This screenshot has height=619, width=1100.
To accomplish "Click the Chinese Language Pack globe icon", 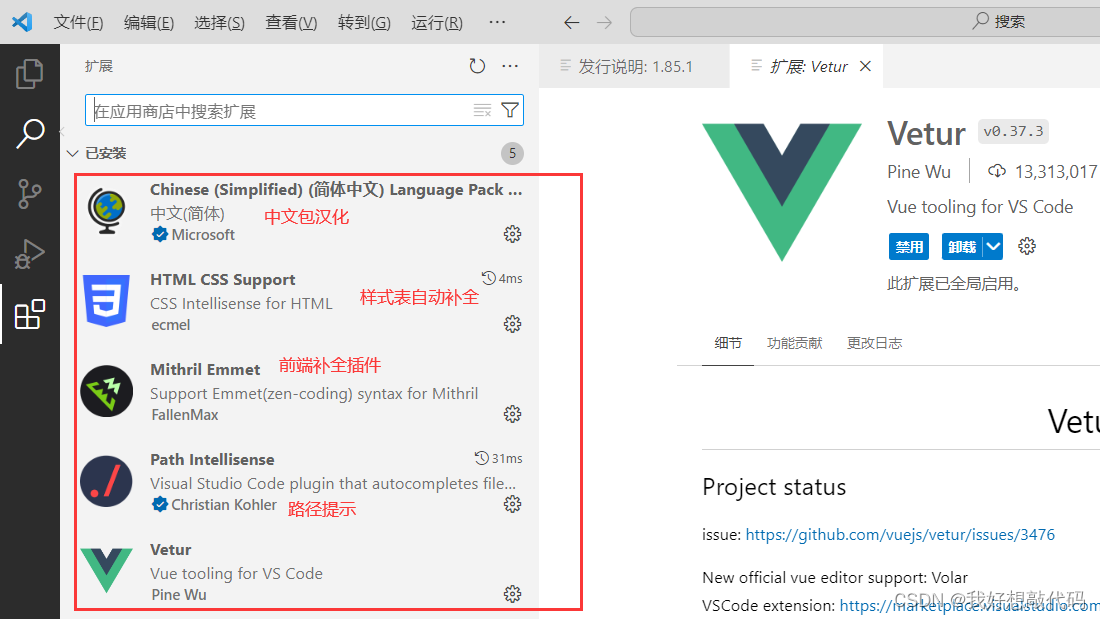I will [107, 211].
